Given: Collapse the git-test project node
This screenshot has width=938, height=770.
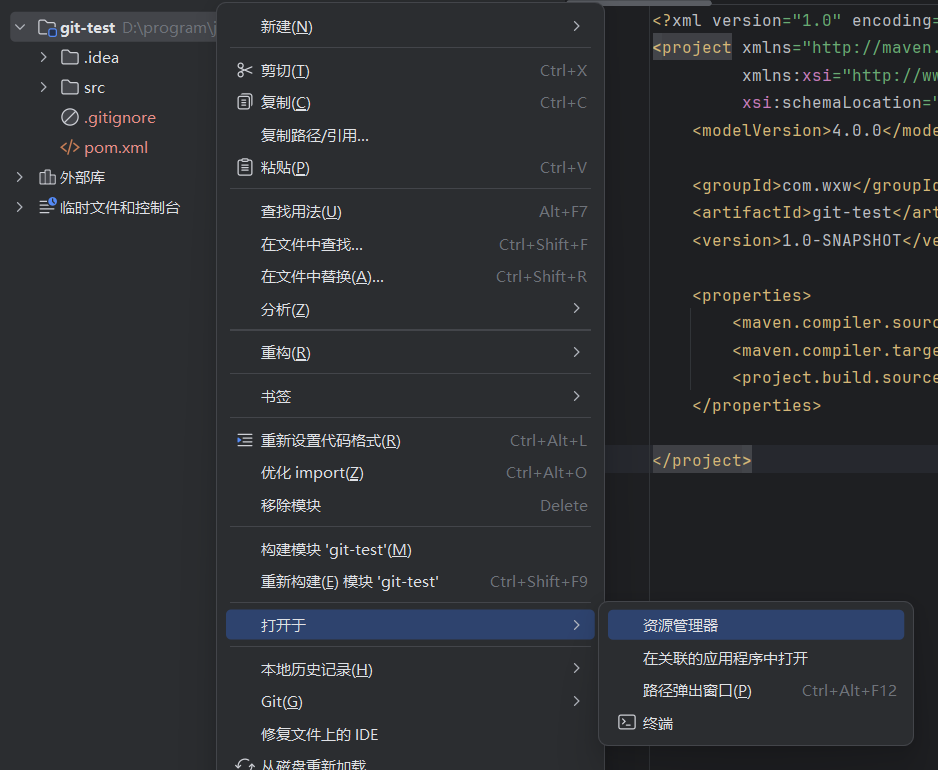Looking at the screenshot, I should click(20, 28).
